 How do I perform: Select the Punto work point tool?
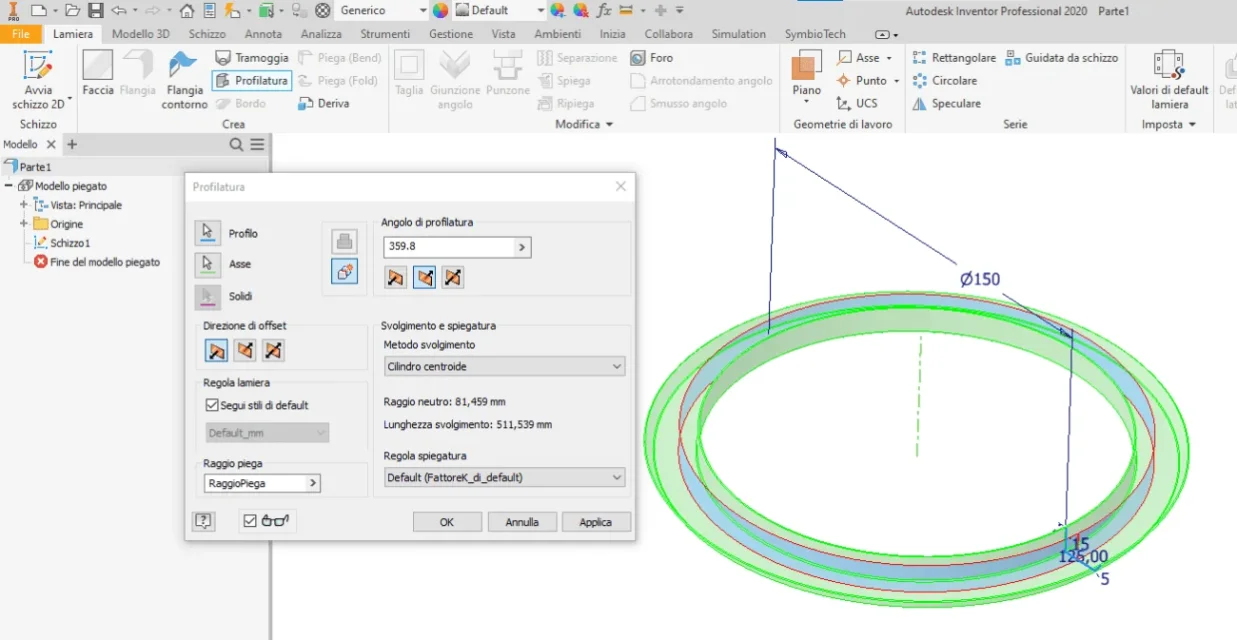[x=867, y=80]
